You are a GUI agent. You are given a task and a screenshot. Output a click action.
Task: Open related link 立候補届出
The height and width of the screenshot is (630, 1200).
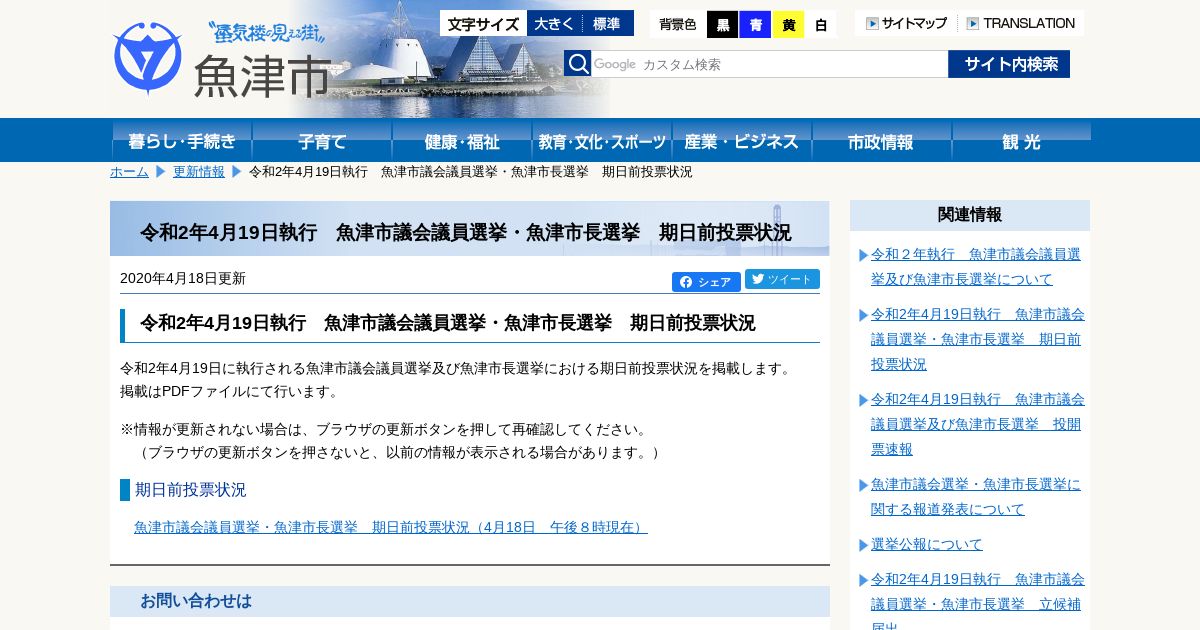click(x=977, y=600)
